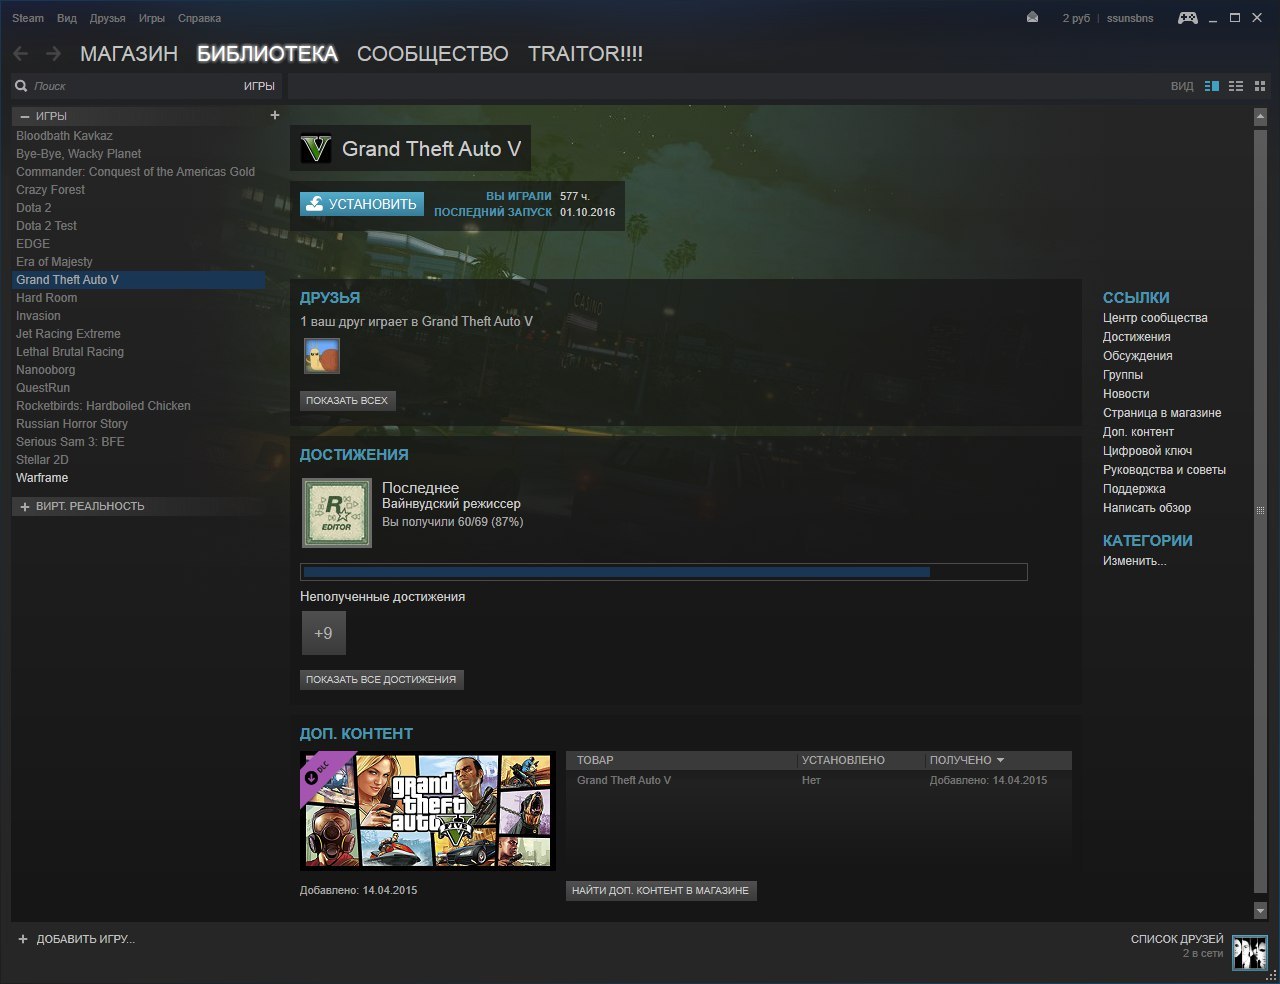Open Центр сообщества link
The height and width of the screenshot is (984, 1280).
point(1155,318)
